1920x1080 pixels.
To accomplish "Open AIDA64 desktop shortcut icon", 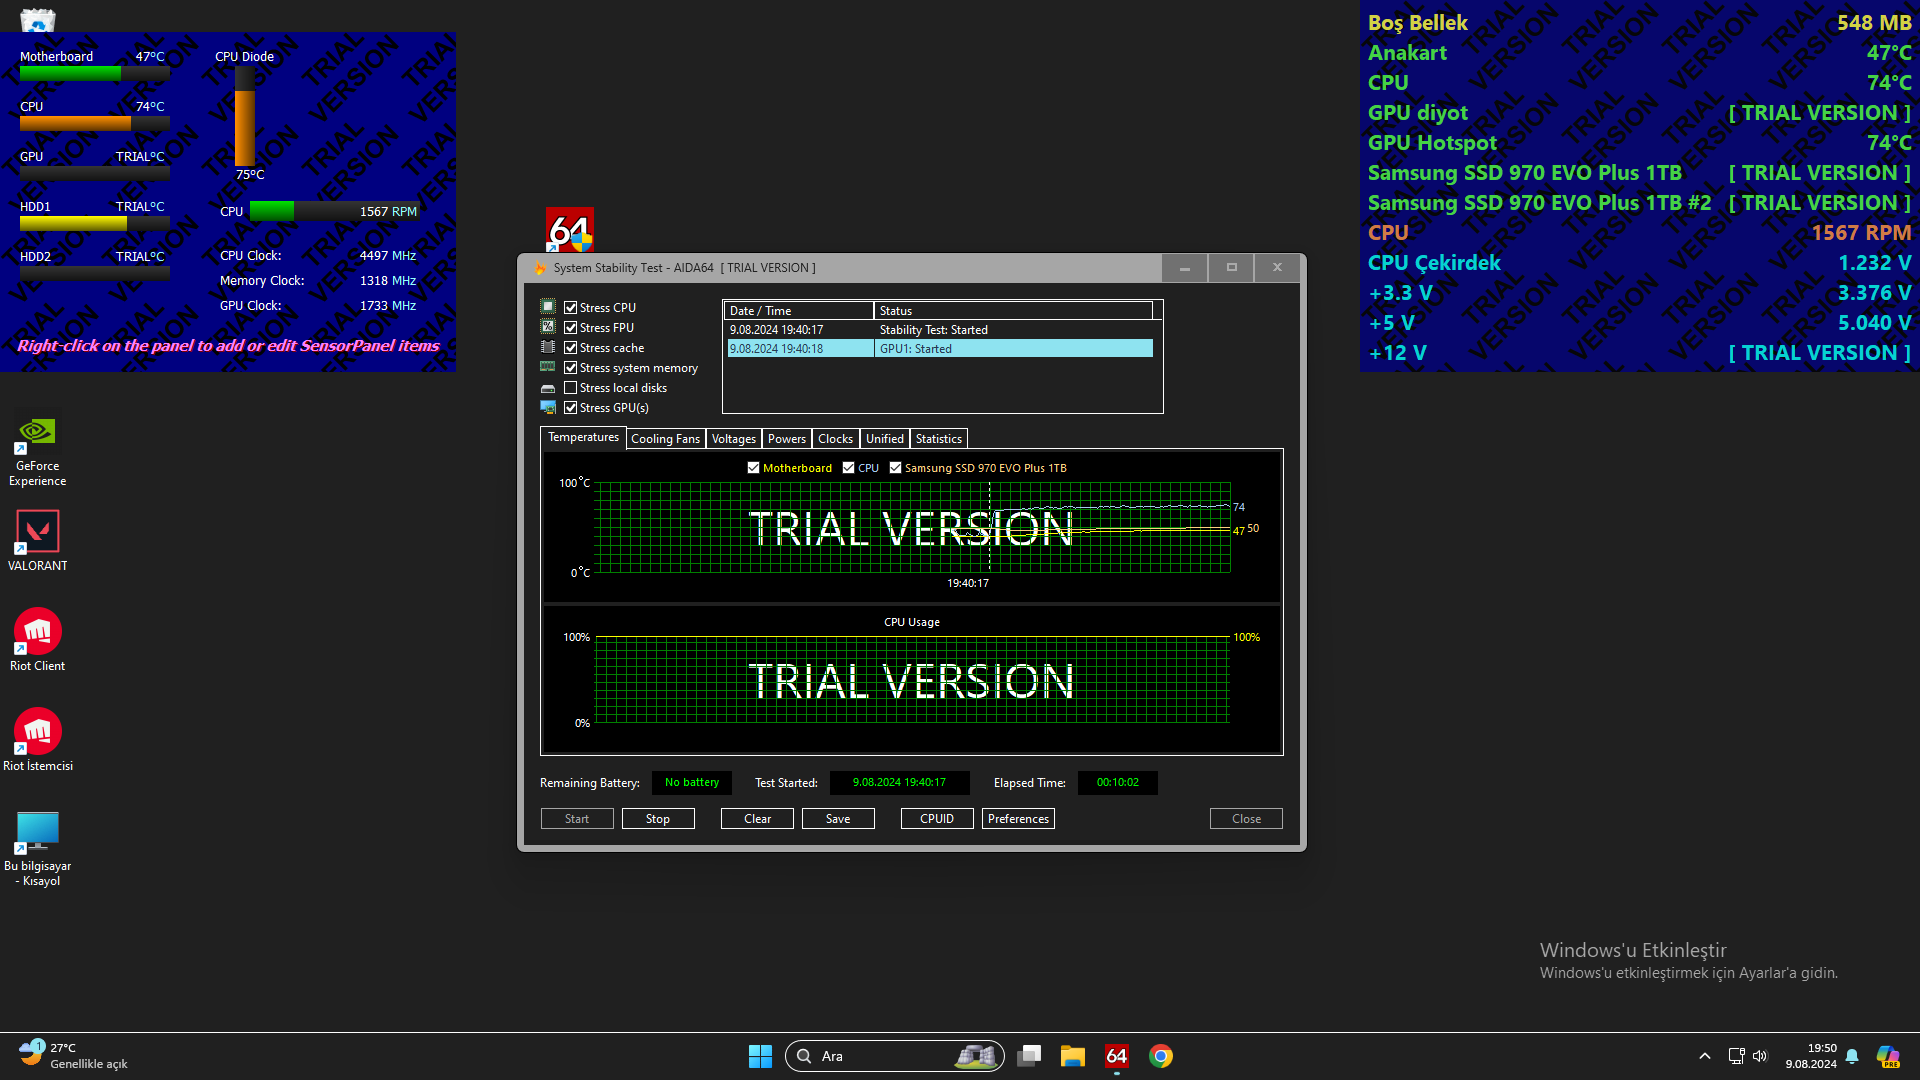I will tap(570, 231).
